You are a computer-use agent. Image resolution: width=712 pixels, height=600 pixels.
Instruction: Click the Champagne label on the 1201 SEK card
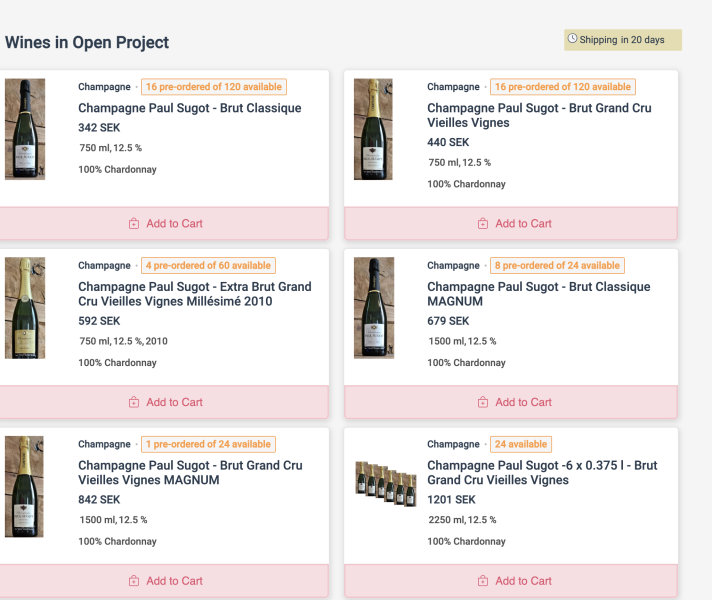(453, 444)
